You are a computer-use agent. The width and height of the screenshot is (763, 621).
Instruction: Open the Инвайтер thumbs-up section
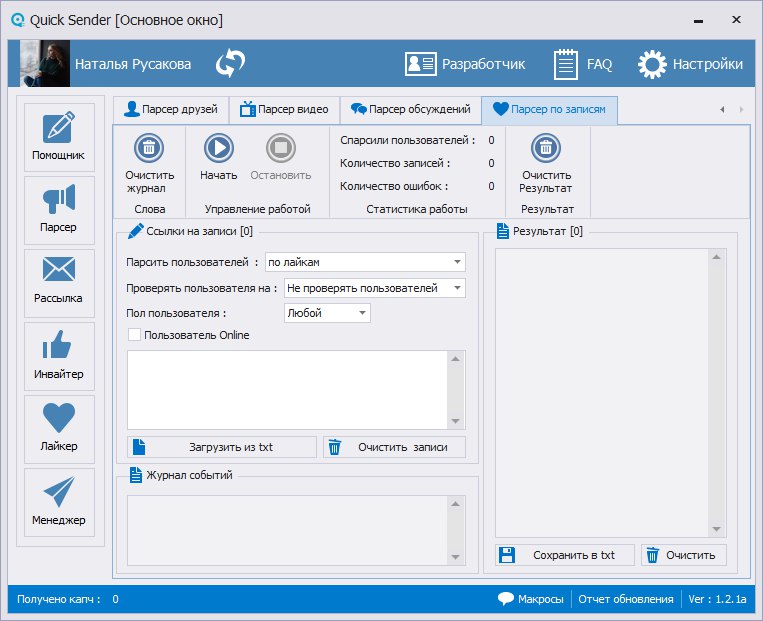(59, 355)
